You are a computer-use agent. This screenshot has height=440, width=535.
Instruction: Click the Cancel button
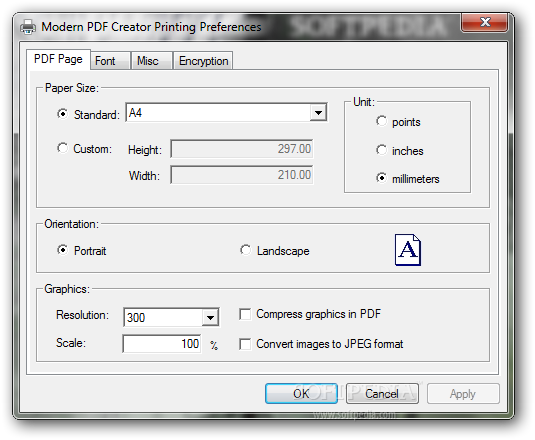pos(382,394)
